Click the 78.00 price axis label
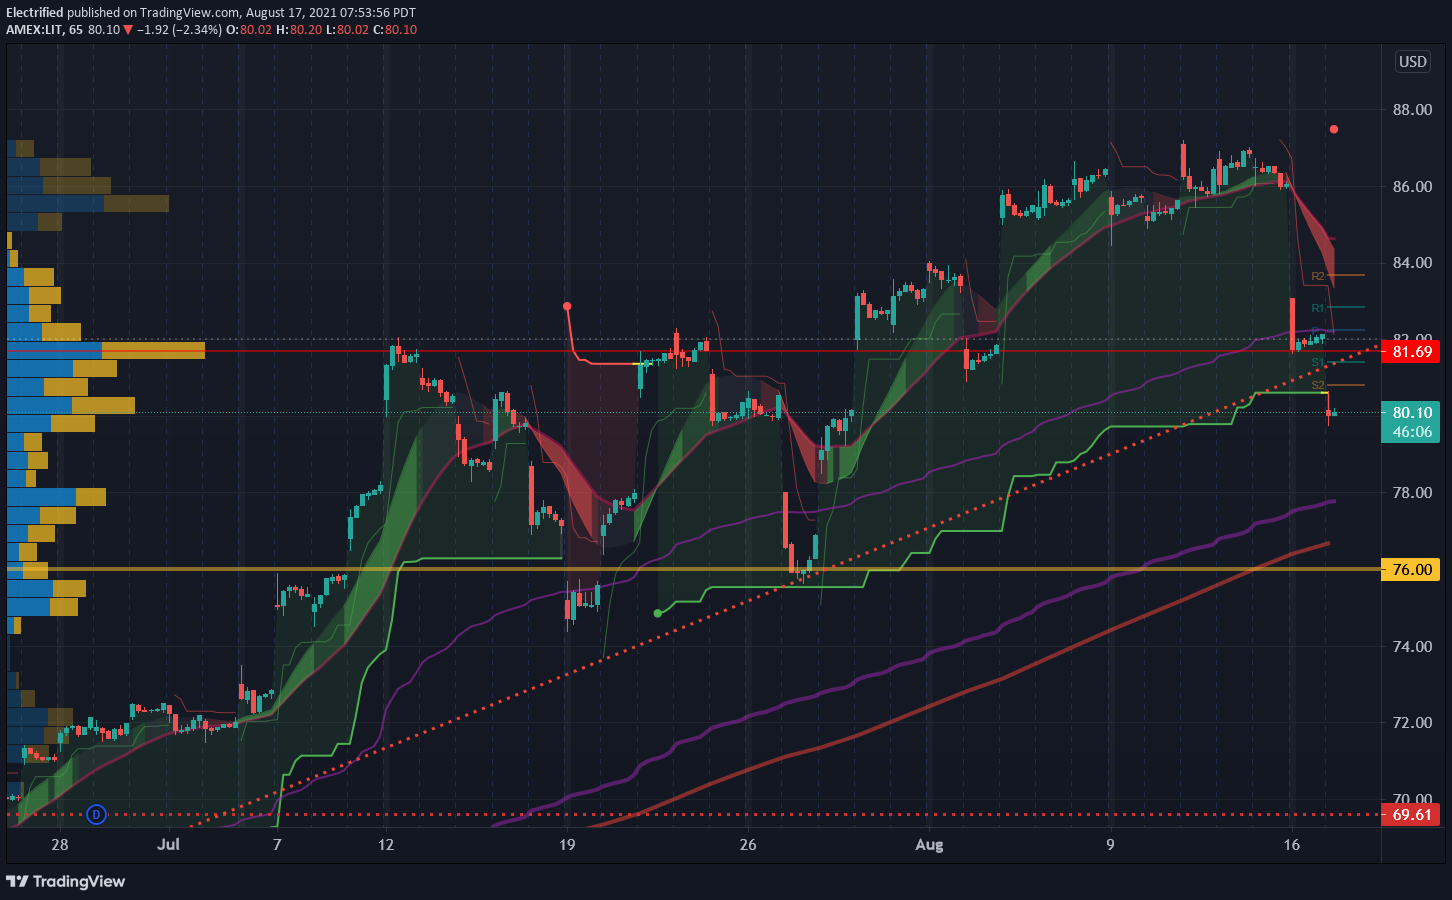The image size is (1452, 900). click(1412, 493)
